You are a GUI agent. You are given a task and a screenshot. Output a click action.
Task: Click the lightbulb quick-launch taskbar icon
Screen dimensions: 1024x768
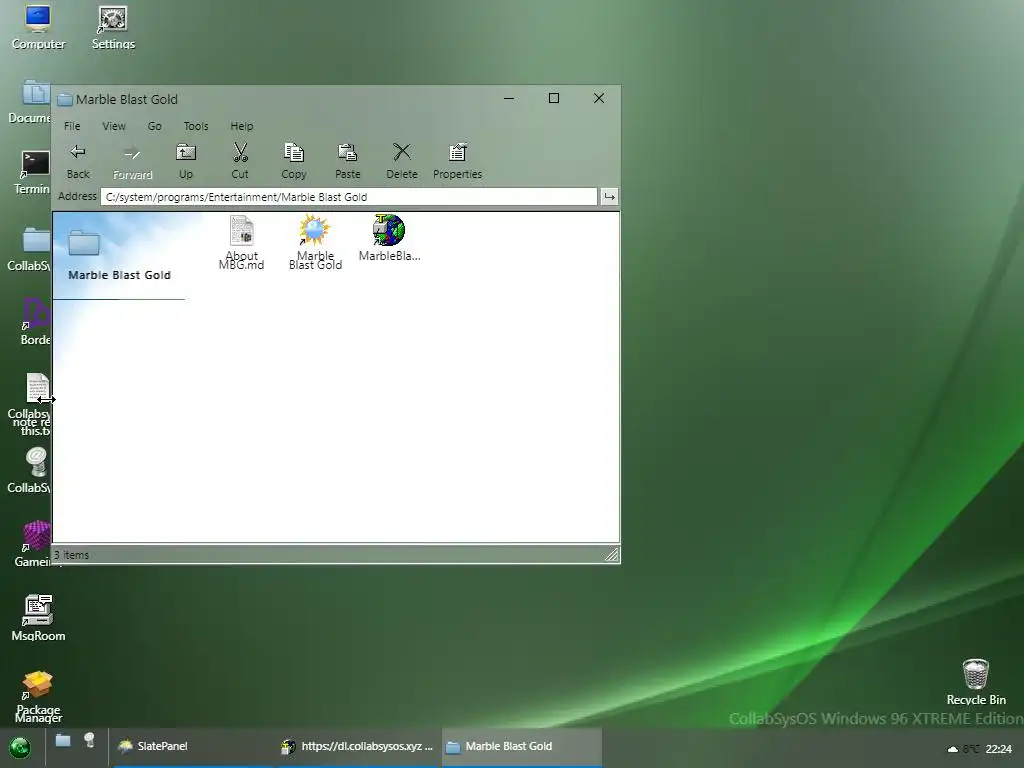[x=89, y=741]
